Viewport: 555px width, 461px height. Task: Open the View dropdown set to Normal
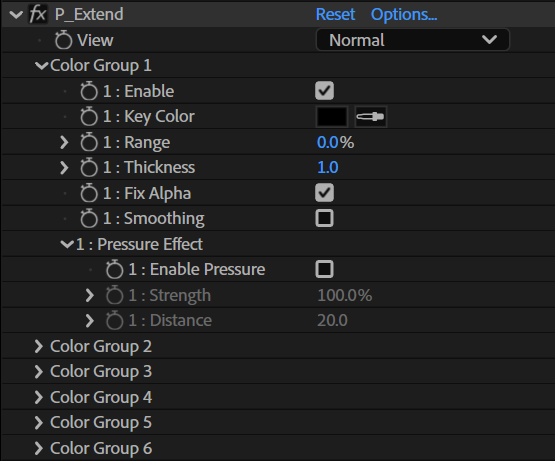pos(413,40)
